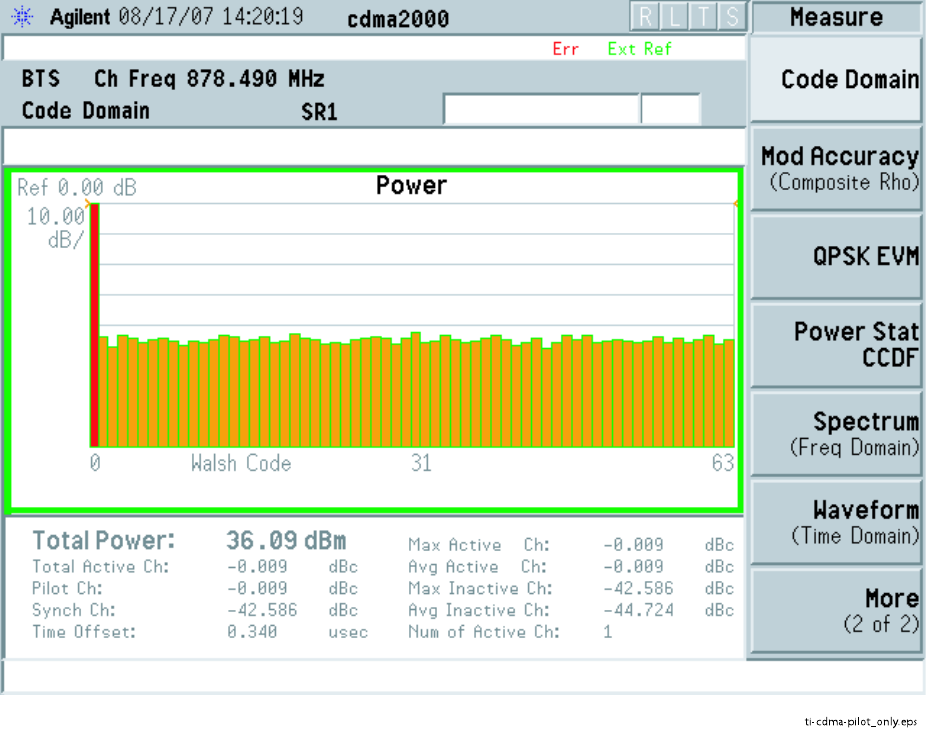Click Ch Freq 878.490 MHz readout

tap(209, 79)
